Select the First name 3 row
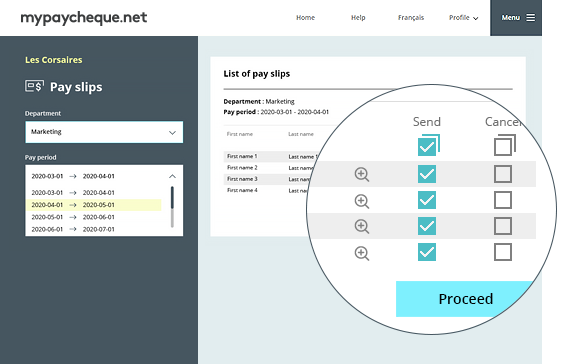Image resolution: width=578 pixels, height=364 pixels. [267, 179]
